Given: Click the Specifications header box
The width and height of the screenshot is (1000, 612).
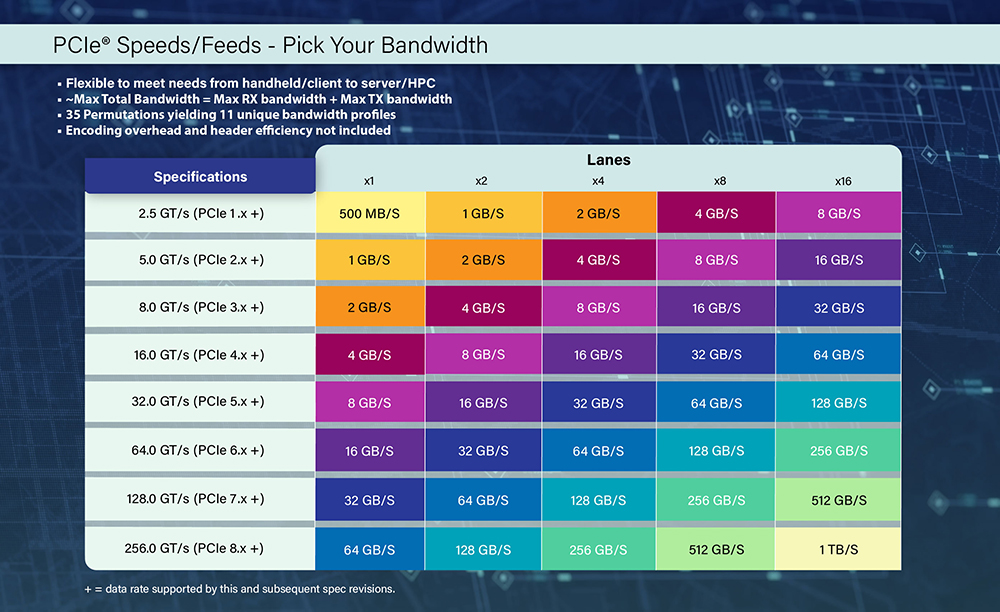Looking at the screenshot, I should pos(200,177).
